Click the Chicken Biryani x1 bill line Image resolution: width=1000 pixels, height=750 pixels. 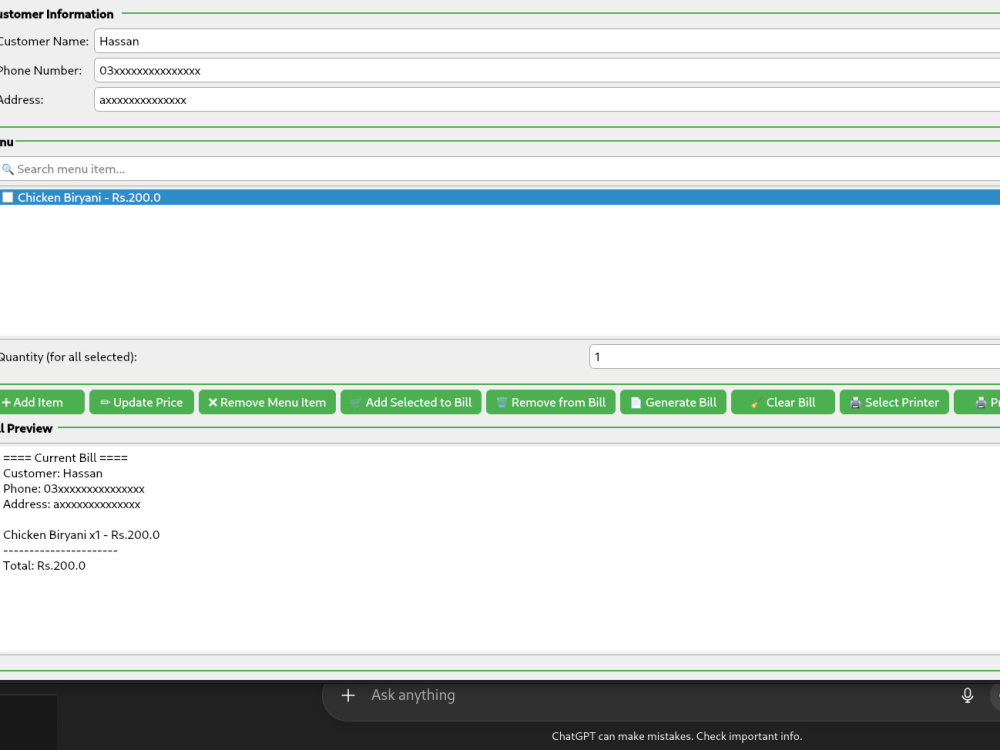click(x=81, y=535)
